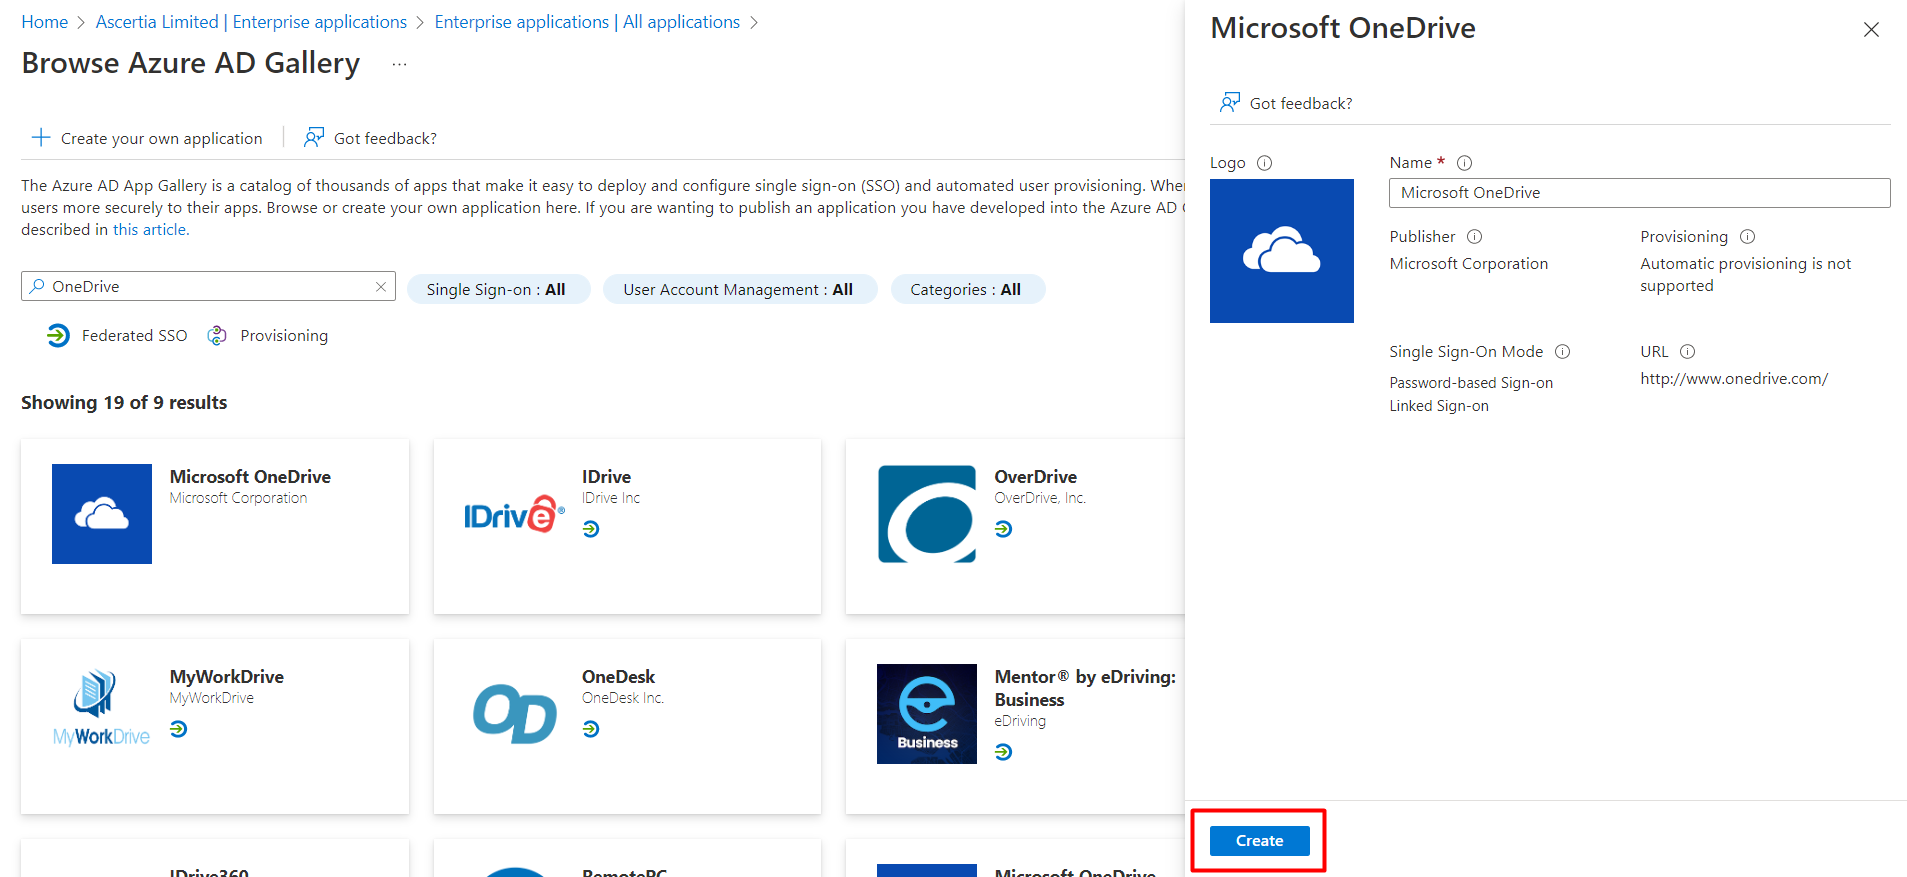Click the Publisher info icon
The width and height of the screenshot is (1907, 877).
1474,237
